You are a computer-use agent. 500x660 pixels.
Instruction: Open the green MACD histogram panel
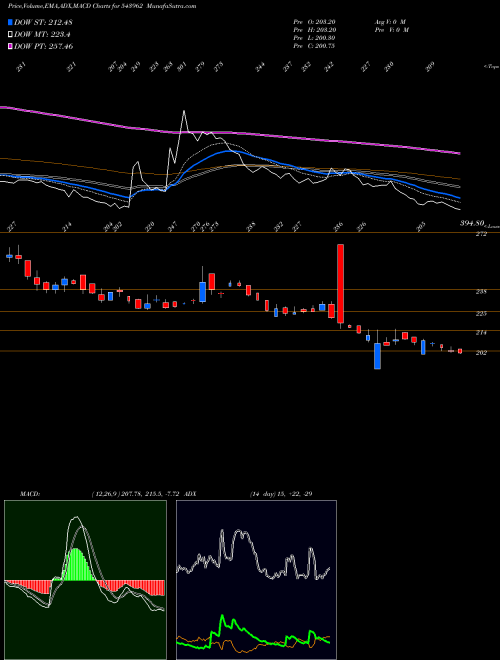point(85,580)
